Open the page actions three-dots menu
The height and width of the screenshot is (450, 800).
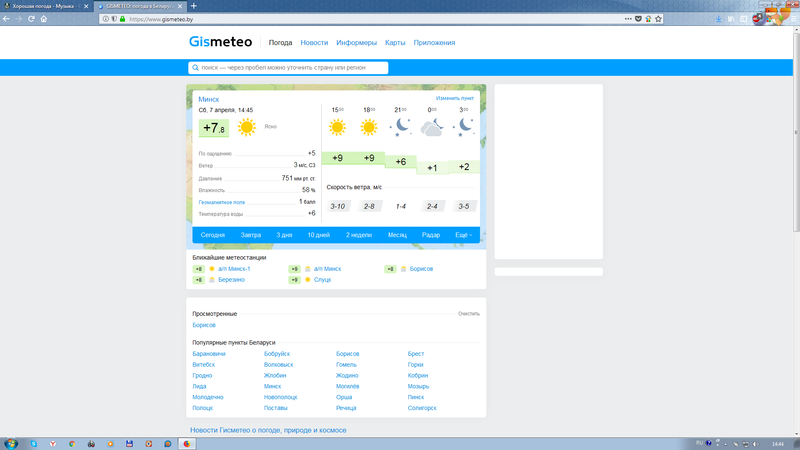tap(628, 19)
